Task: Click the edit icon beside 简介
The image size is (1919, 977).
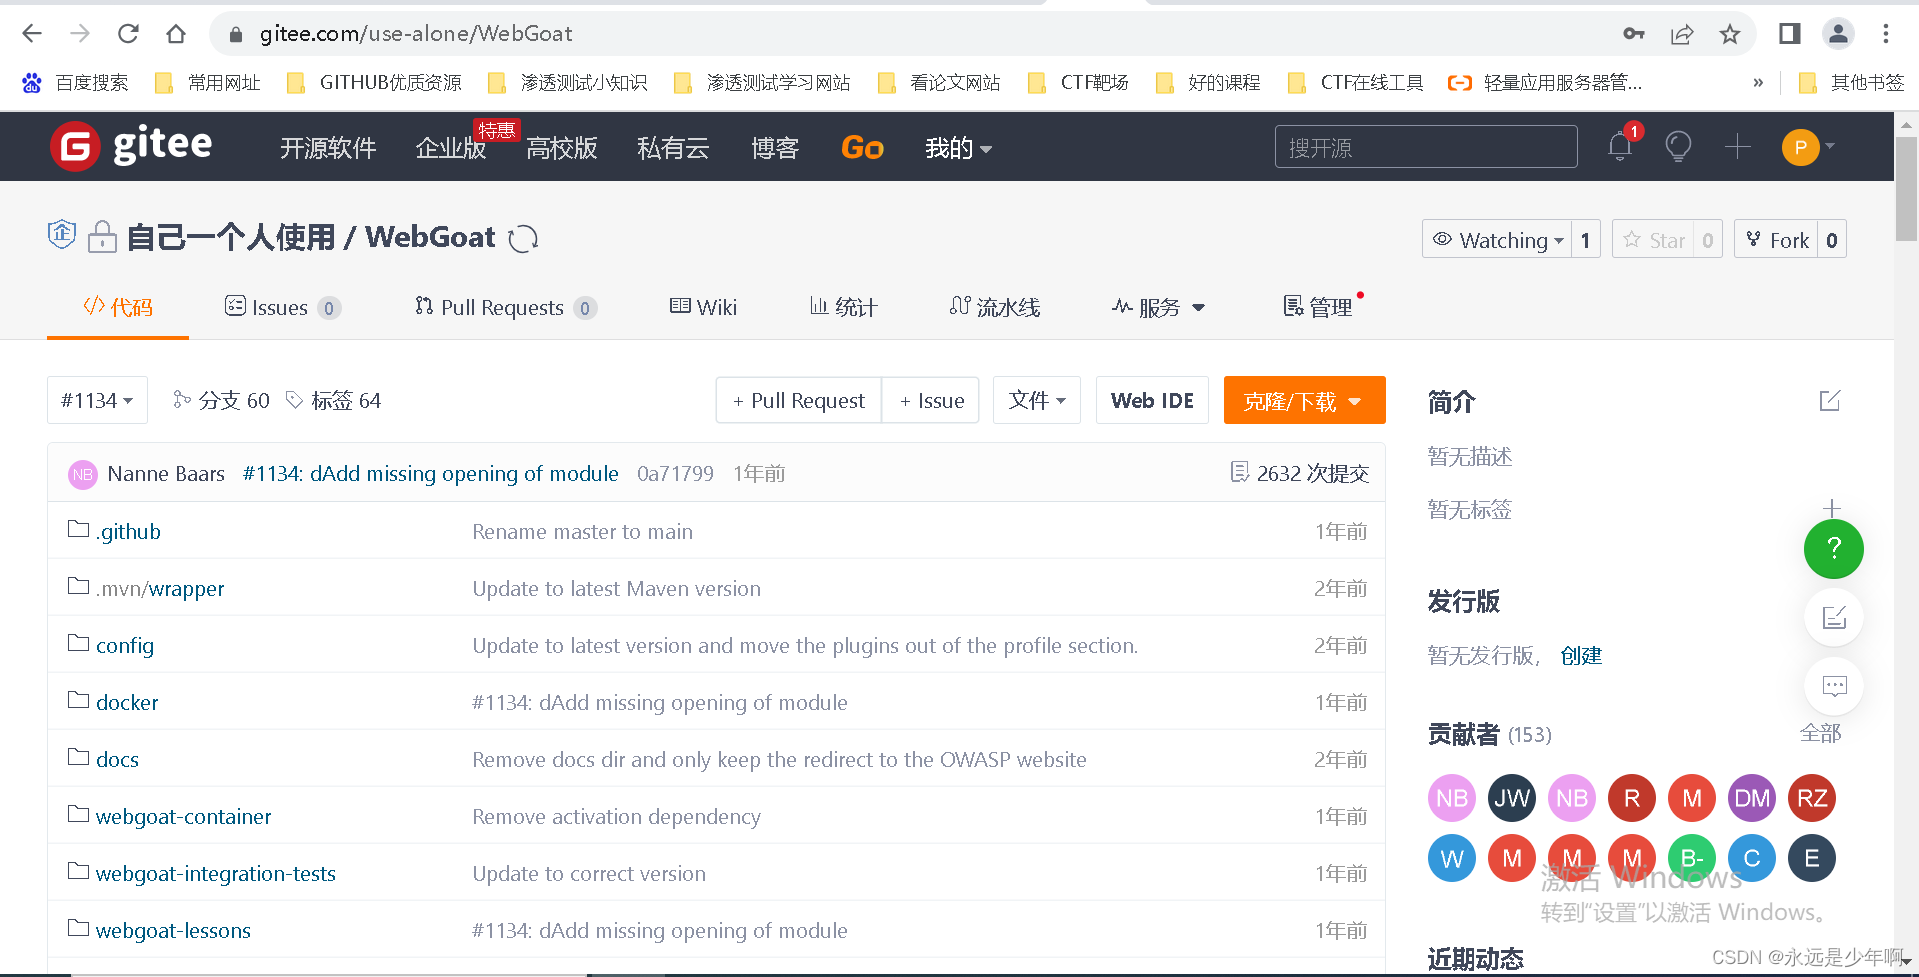Action: [x=1830, y=400]
